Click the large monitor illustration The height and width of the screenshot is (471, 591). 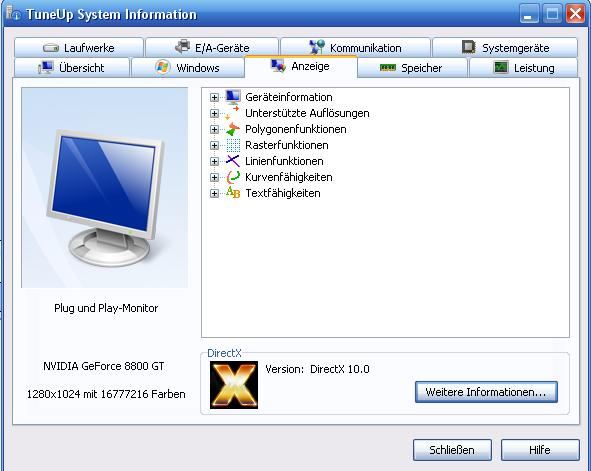[x=104, y=188]
